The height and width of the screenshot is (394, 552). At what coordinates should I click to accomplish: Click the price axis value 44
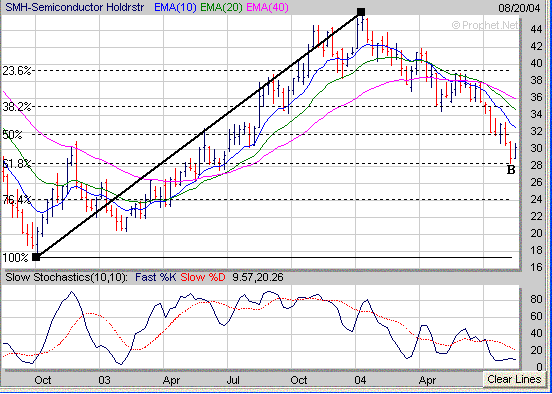(x=536, y=30)
